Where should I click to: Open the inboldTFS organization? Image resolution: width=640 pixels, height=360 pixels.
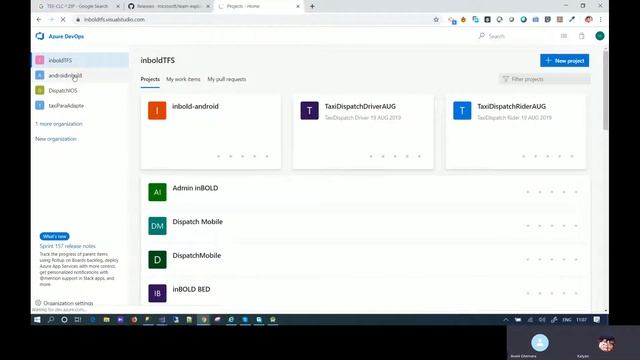click(80, 60)
